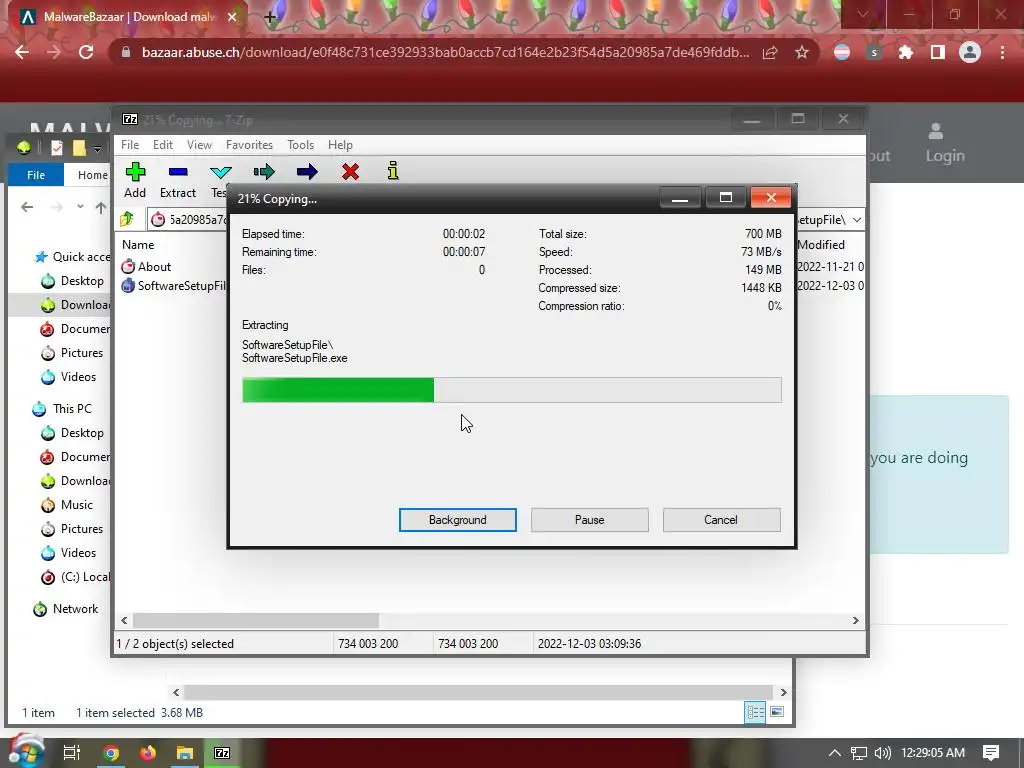Expand File Explorer recent locations chevron
Image resolution: width=1024 pixels, height=768 pixels.
(80, 206)
